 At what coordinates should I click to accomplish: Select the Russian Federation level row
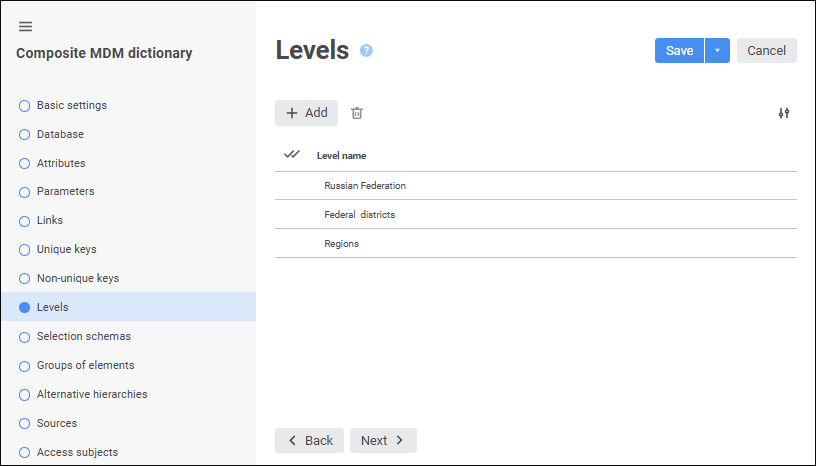click(x=365, y=186)
